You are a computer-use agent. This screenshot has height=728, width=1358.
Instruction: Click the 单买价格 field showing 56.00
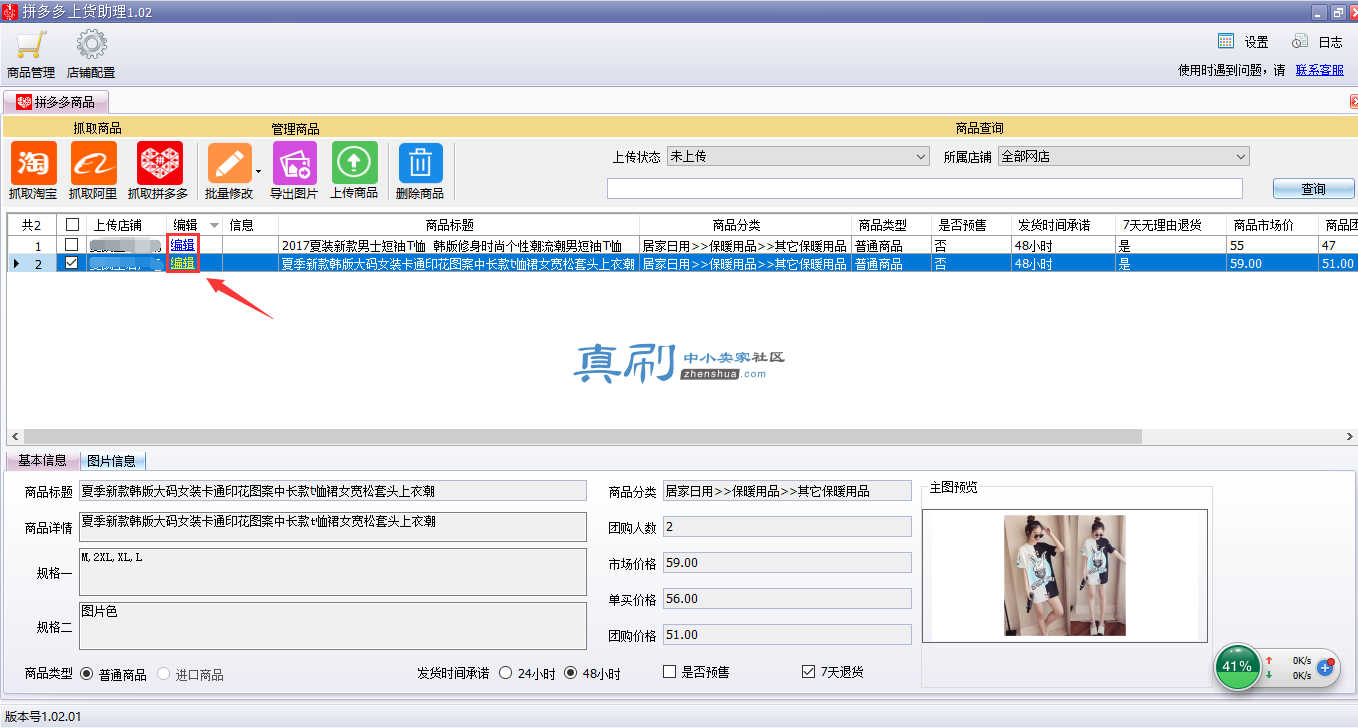(787, 598)
